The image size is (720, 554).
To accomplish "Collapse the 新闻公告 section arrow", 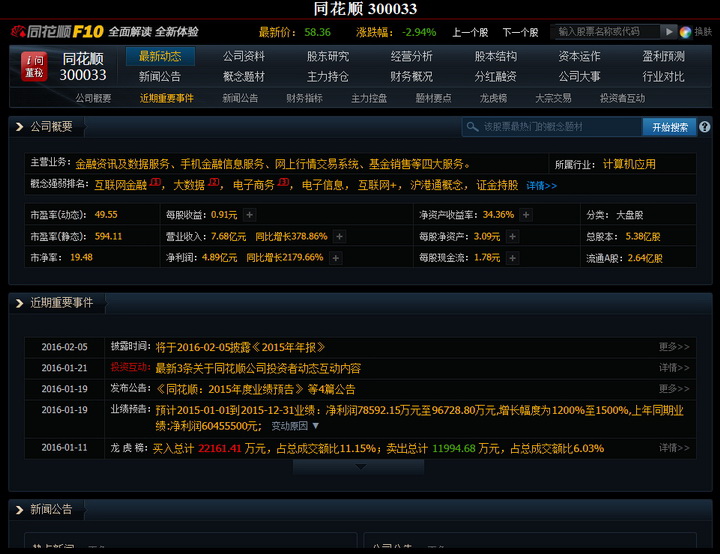I will point(19,510).
